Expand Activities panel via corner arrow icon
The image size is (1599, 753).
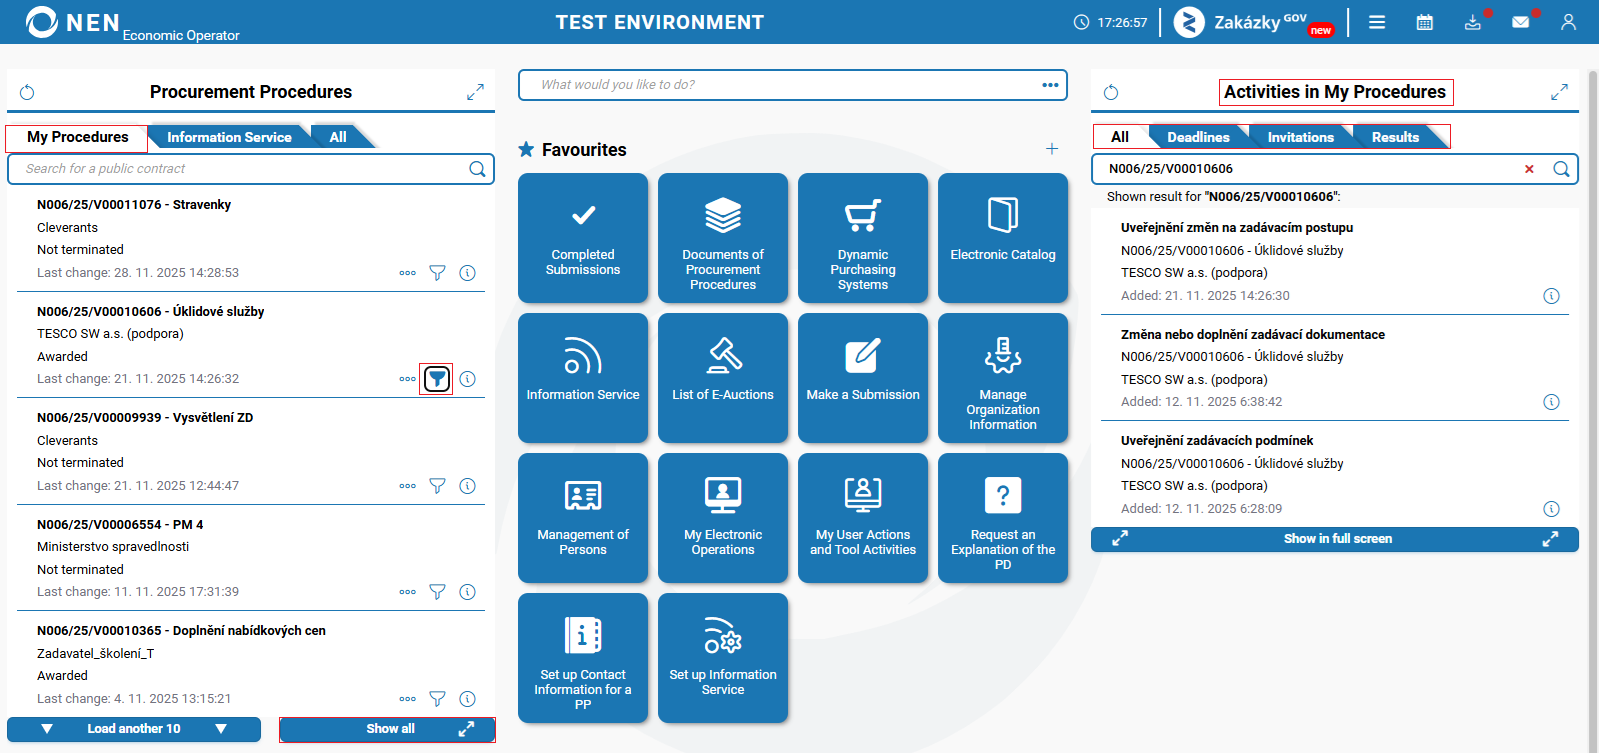(1559, 92)
